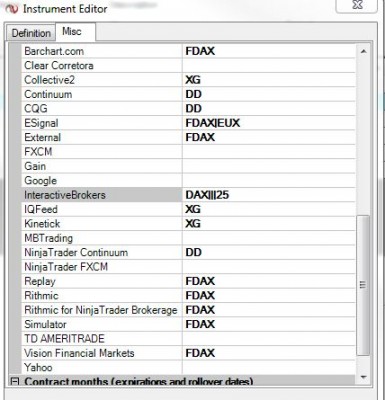Edit the Collective2 XG value
Screen dimensions: 385x400
click(x=269, y=80)
